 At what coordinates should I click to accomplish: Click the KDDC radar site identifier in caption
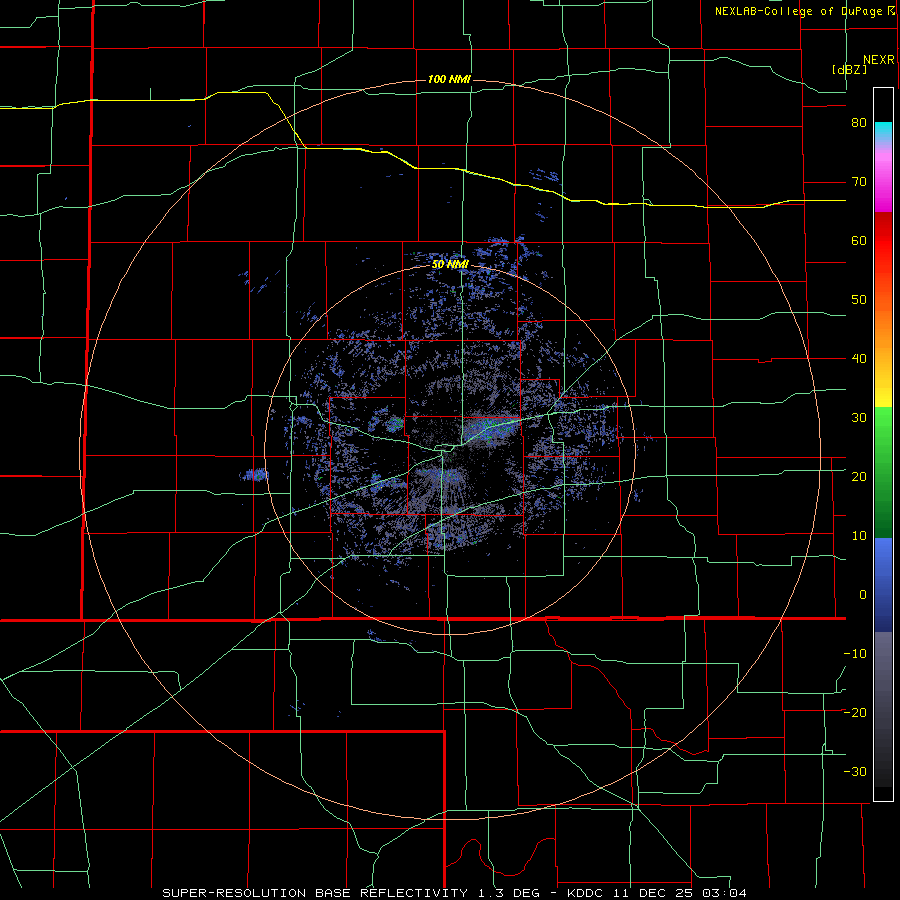click(x=587, y=893)
